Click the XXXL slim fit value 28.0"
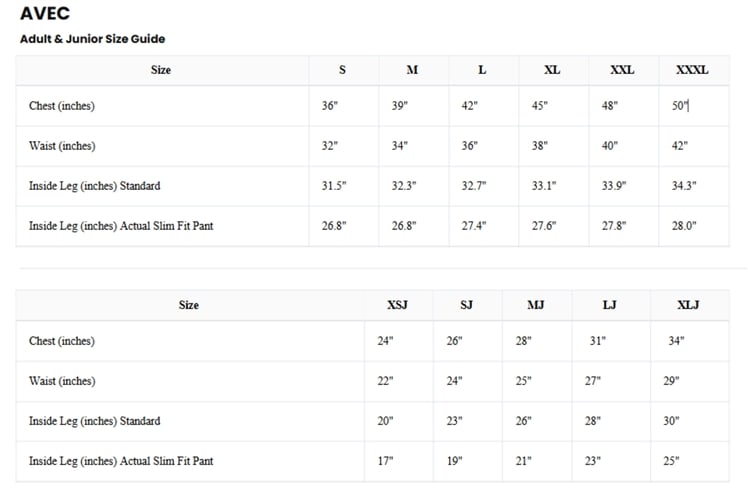 [684, 226]
